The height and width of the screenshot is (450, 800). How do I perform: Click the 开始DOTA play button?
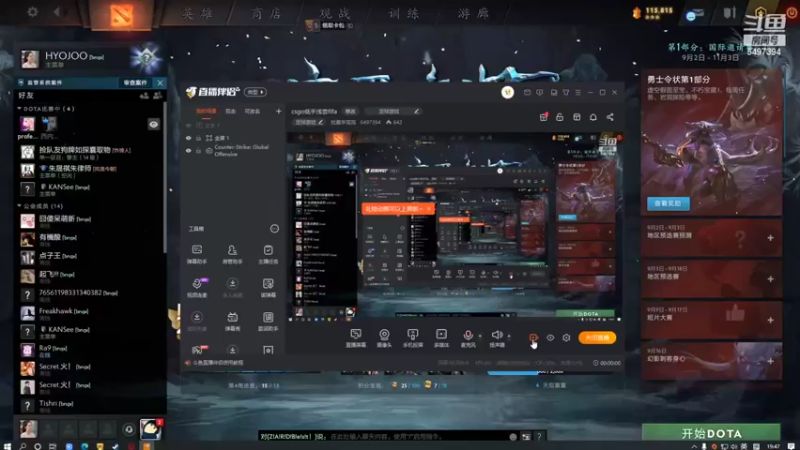click(x=711, y=433)
